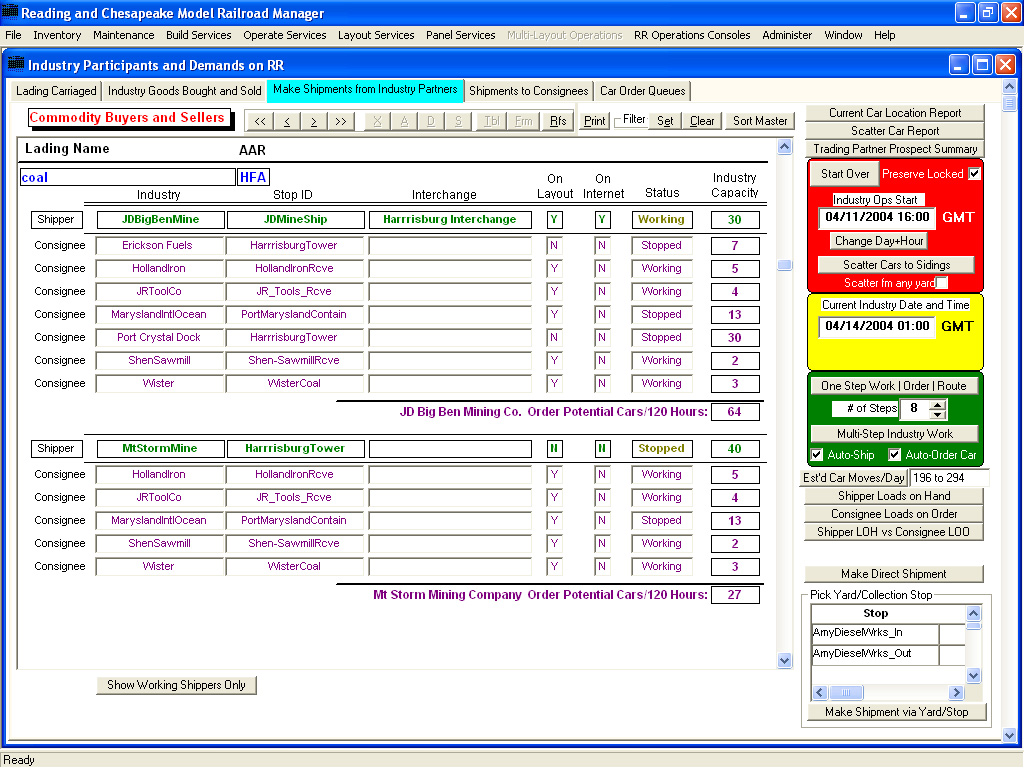Click Scatter Cars to Sidings button
The image size is (1024, 768).
tap(896, 264)
